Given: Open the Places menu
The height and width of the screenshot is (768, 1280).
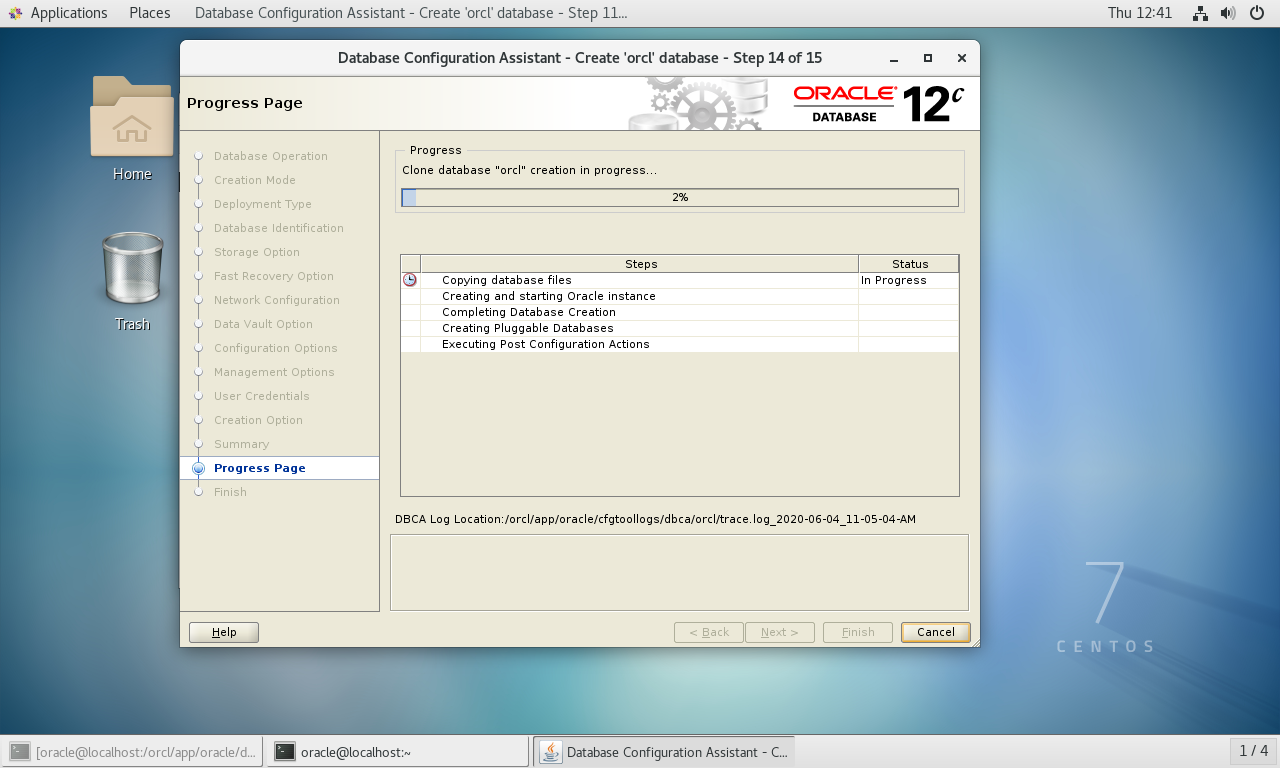Looking at the screenshot, I should [149, 13].
